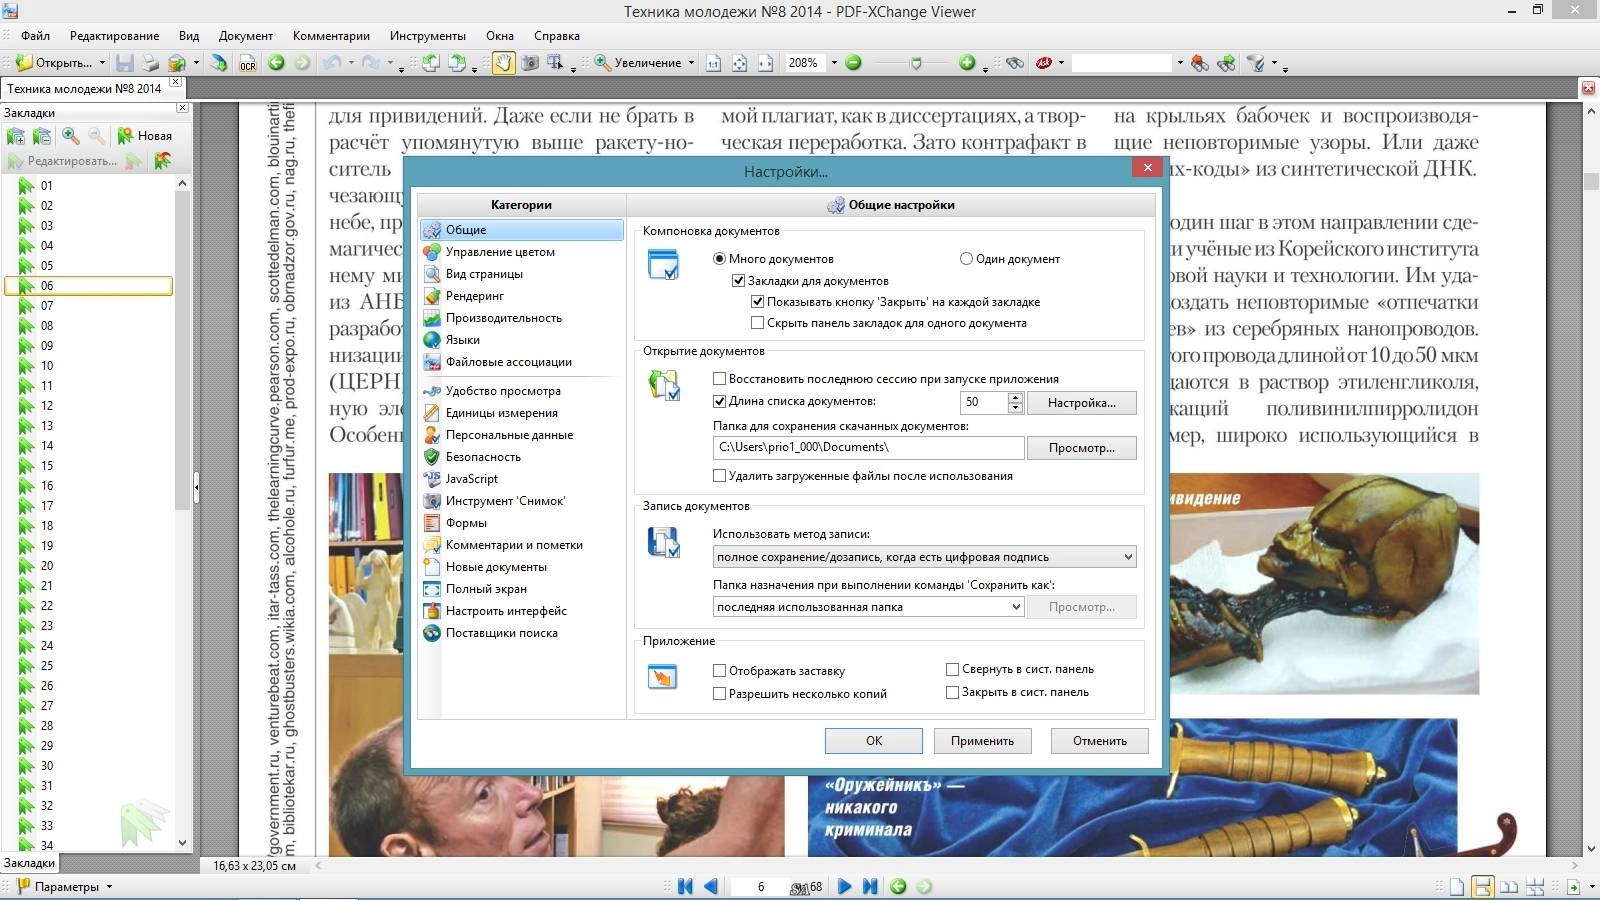The image size is (1600, 900).
Task: Click the rotate counterclockwise icon
Action: (431, 63)
